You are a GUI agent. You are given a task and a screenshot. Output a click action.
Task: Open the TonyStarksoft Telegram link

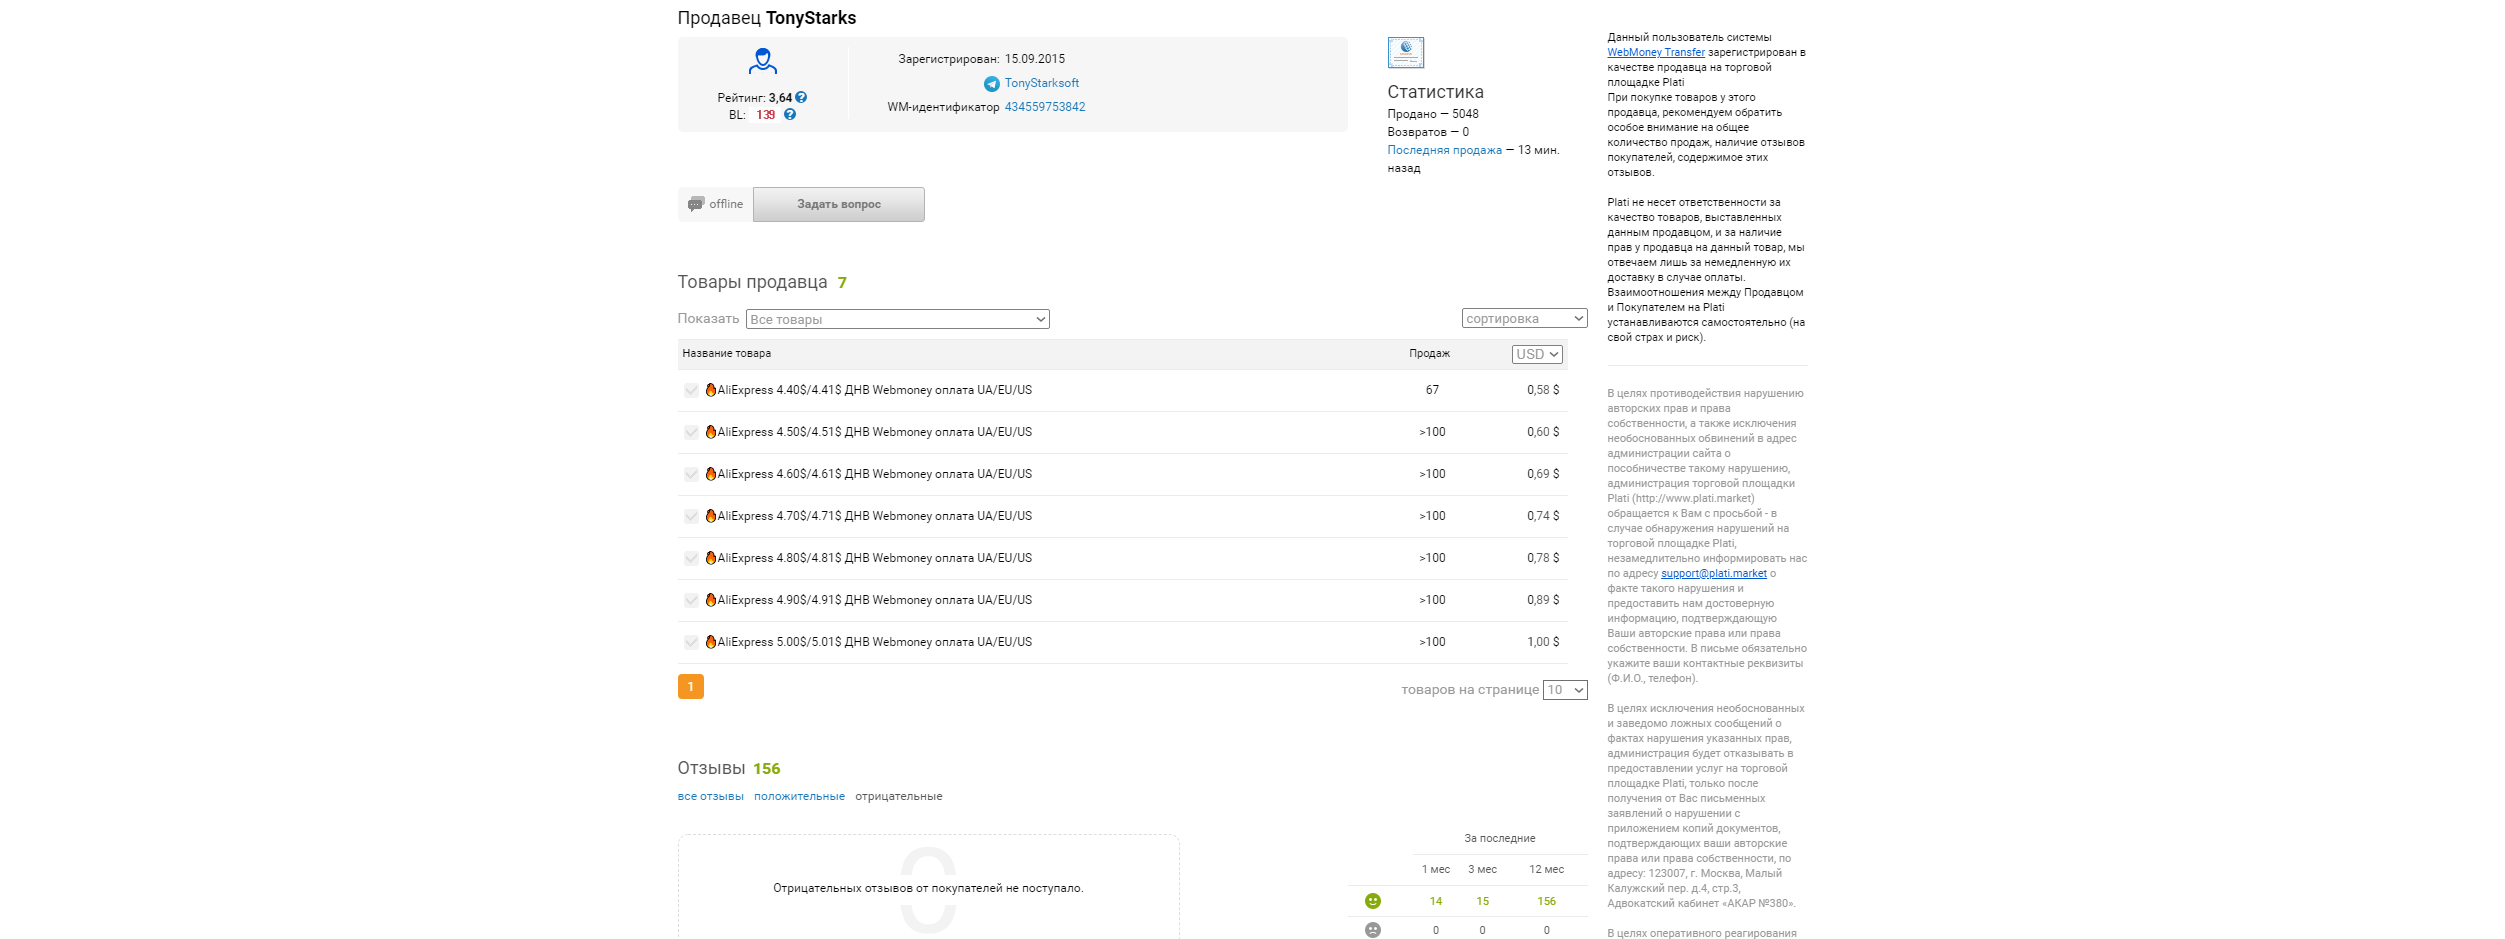(x=1041, y=83)
